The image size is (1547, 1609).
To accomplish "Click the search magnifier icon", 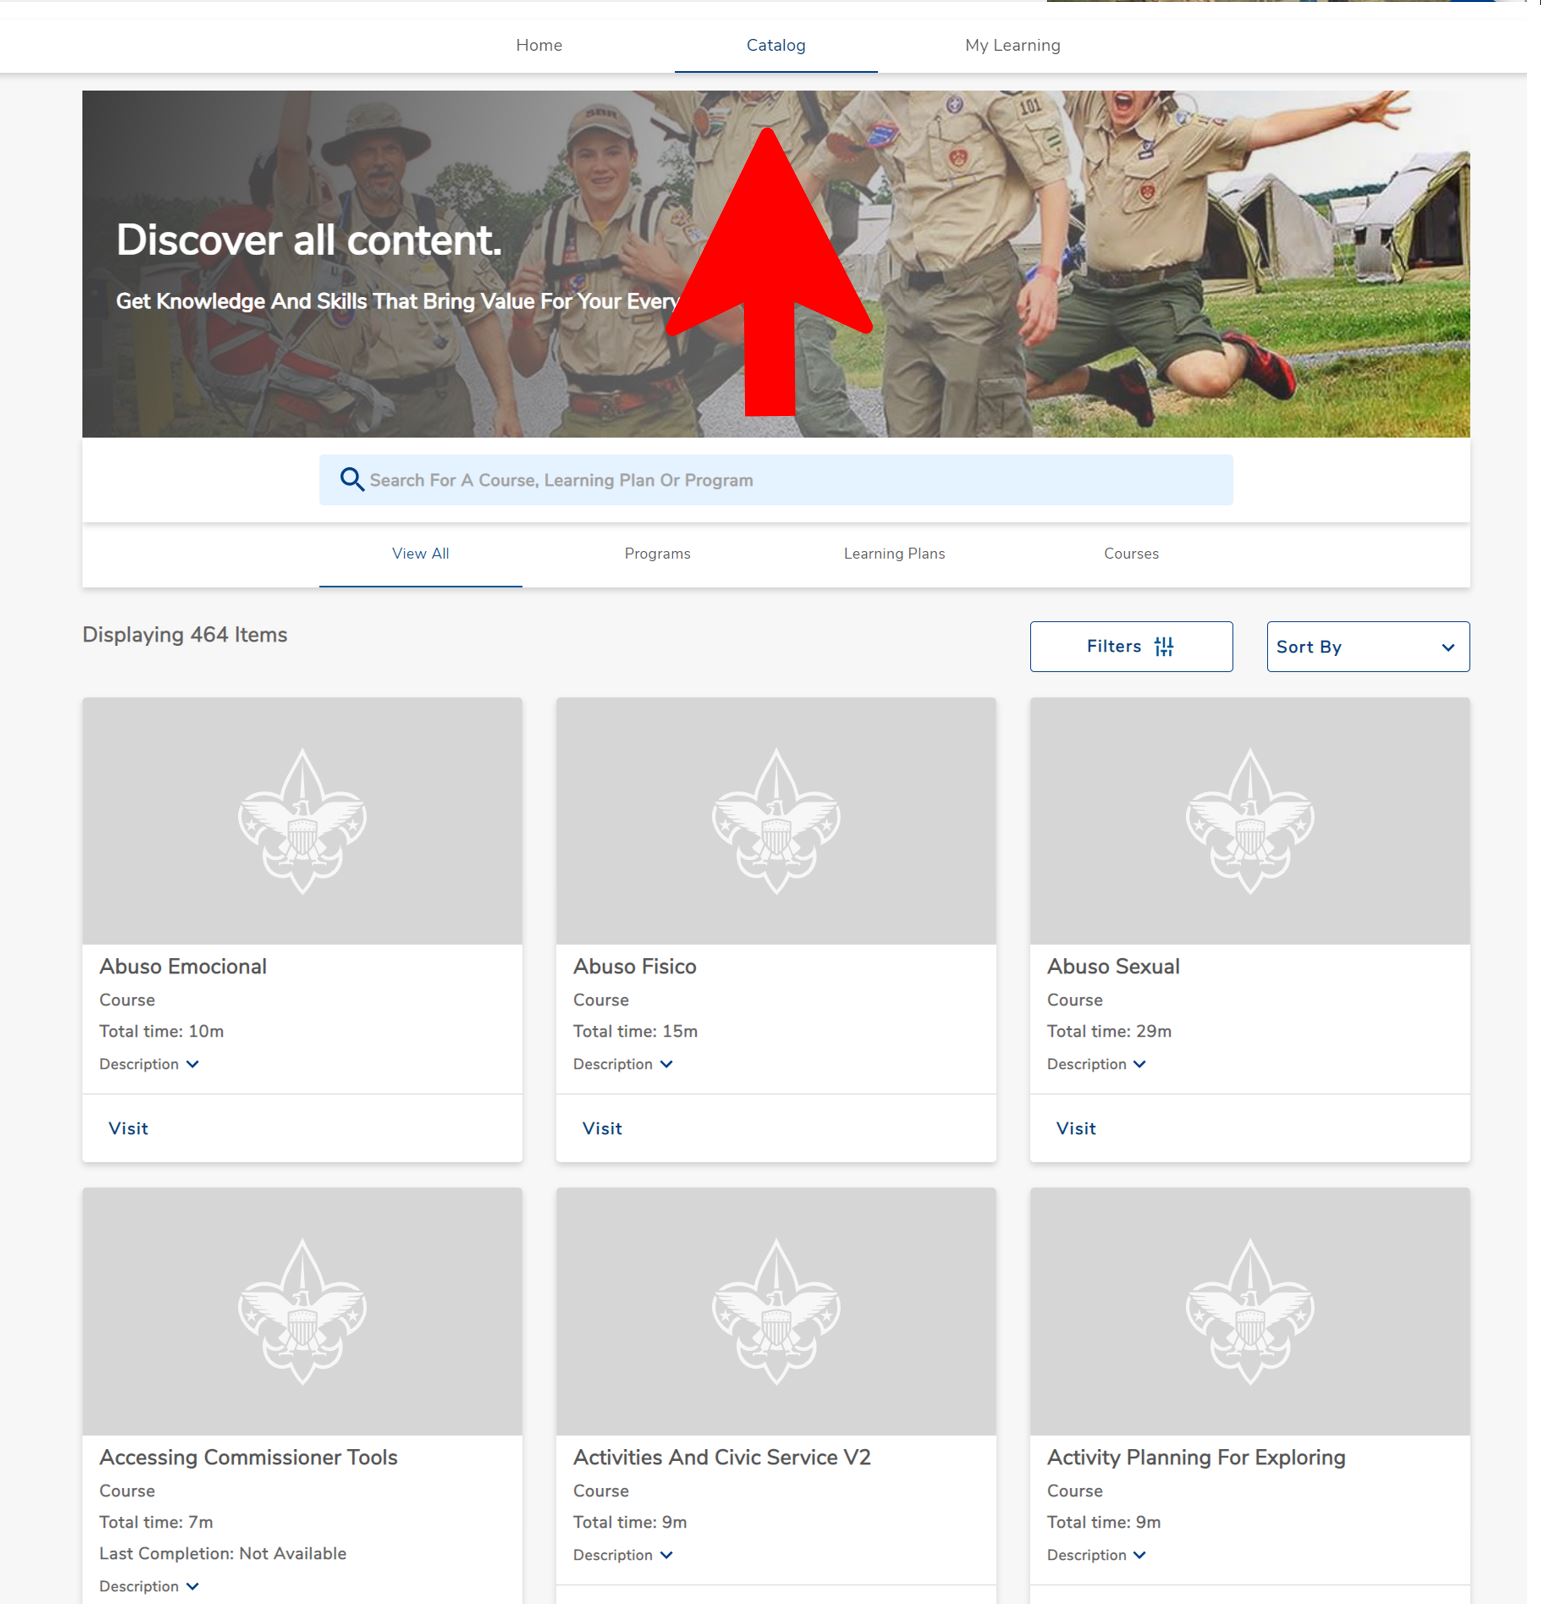I will click(352, 481).
